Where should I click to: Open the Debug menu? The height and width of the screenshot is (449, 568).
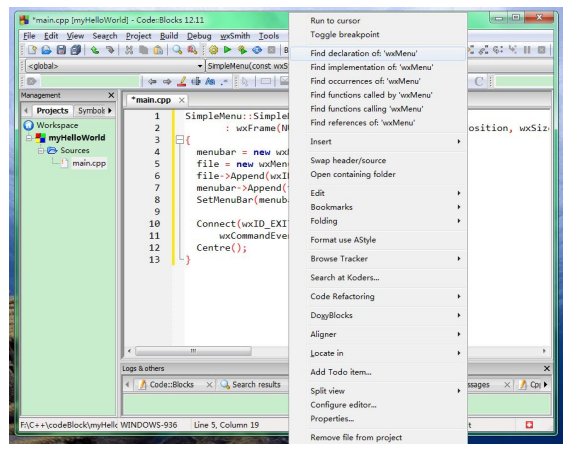tap(199, 36)
